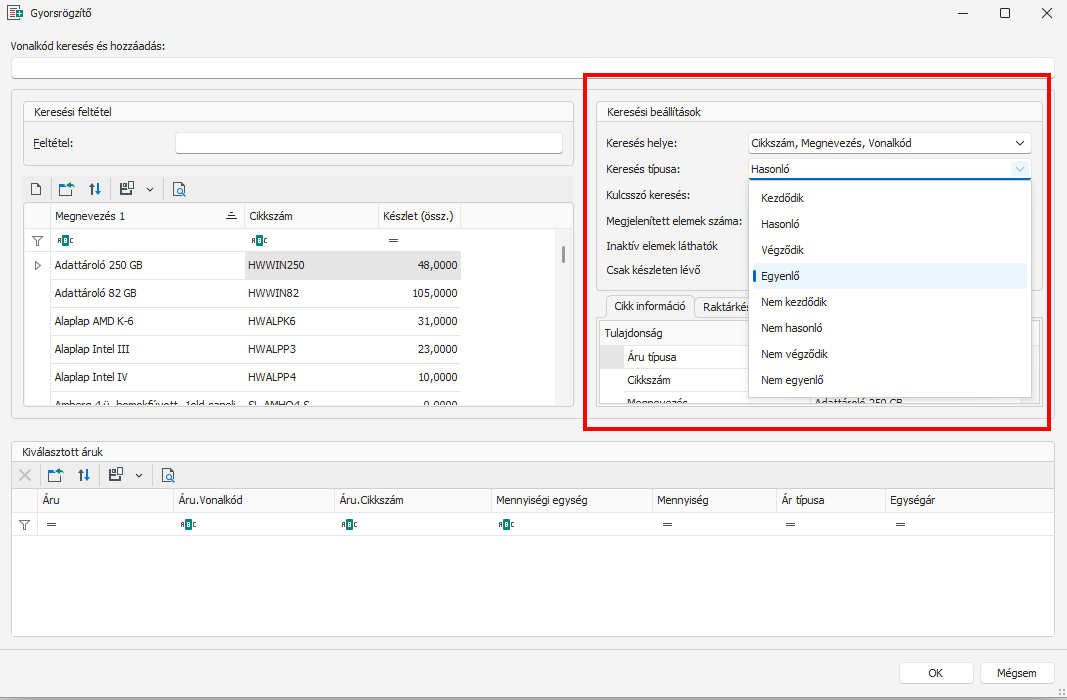
Task: Click the Mégsem cancel button
Action: tap(1017, 673)
